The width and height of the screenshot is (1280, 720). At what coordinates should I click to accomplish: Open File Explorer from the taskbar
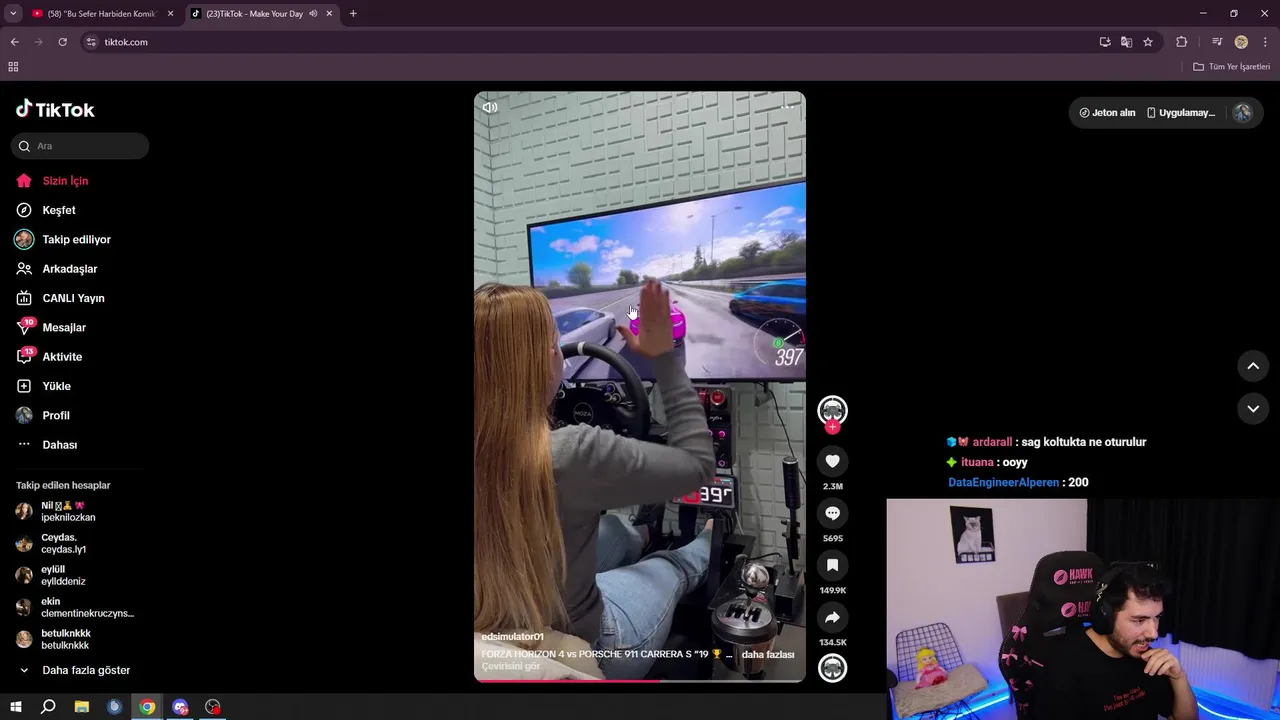[x=82, y=707]
